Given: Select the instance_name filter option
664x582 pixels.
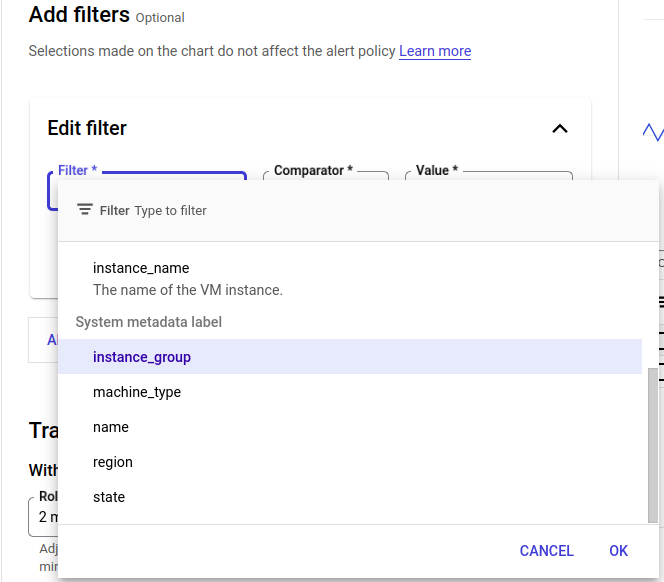Looking at the screenshot, I should tap(140, 268).
